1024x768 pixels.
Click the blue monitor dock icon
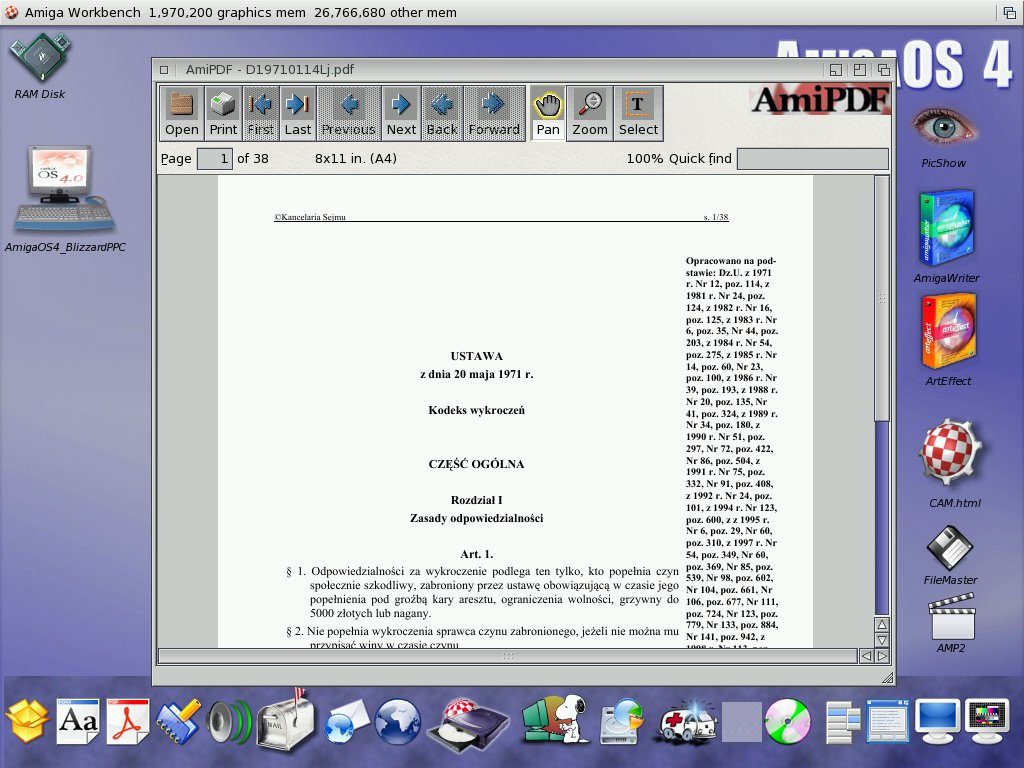[x=938, y=721]
